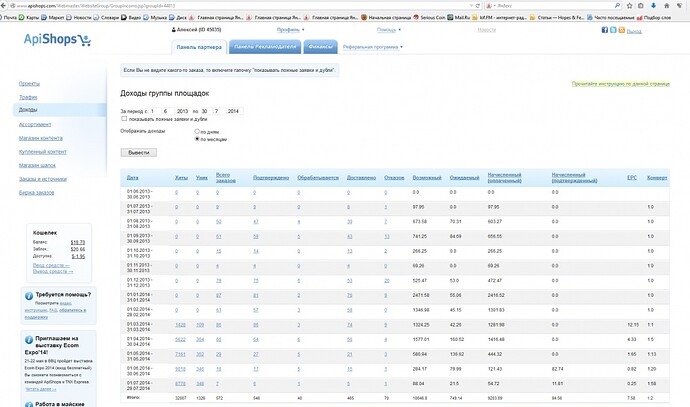Click the Вывести button
Screen dimensions: 690x407
coord(139,153)
